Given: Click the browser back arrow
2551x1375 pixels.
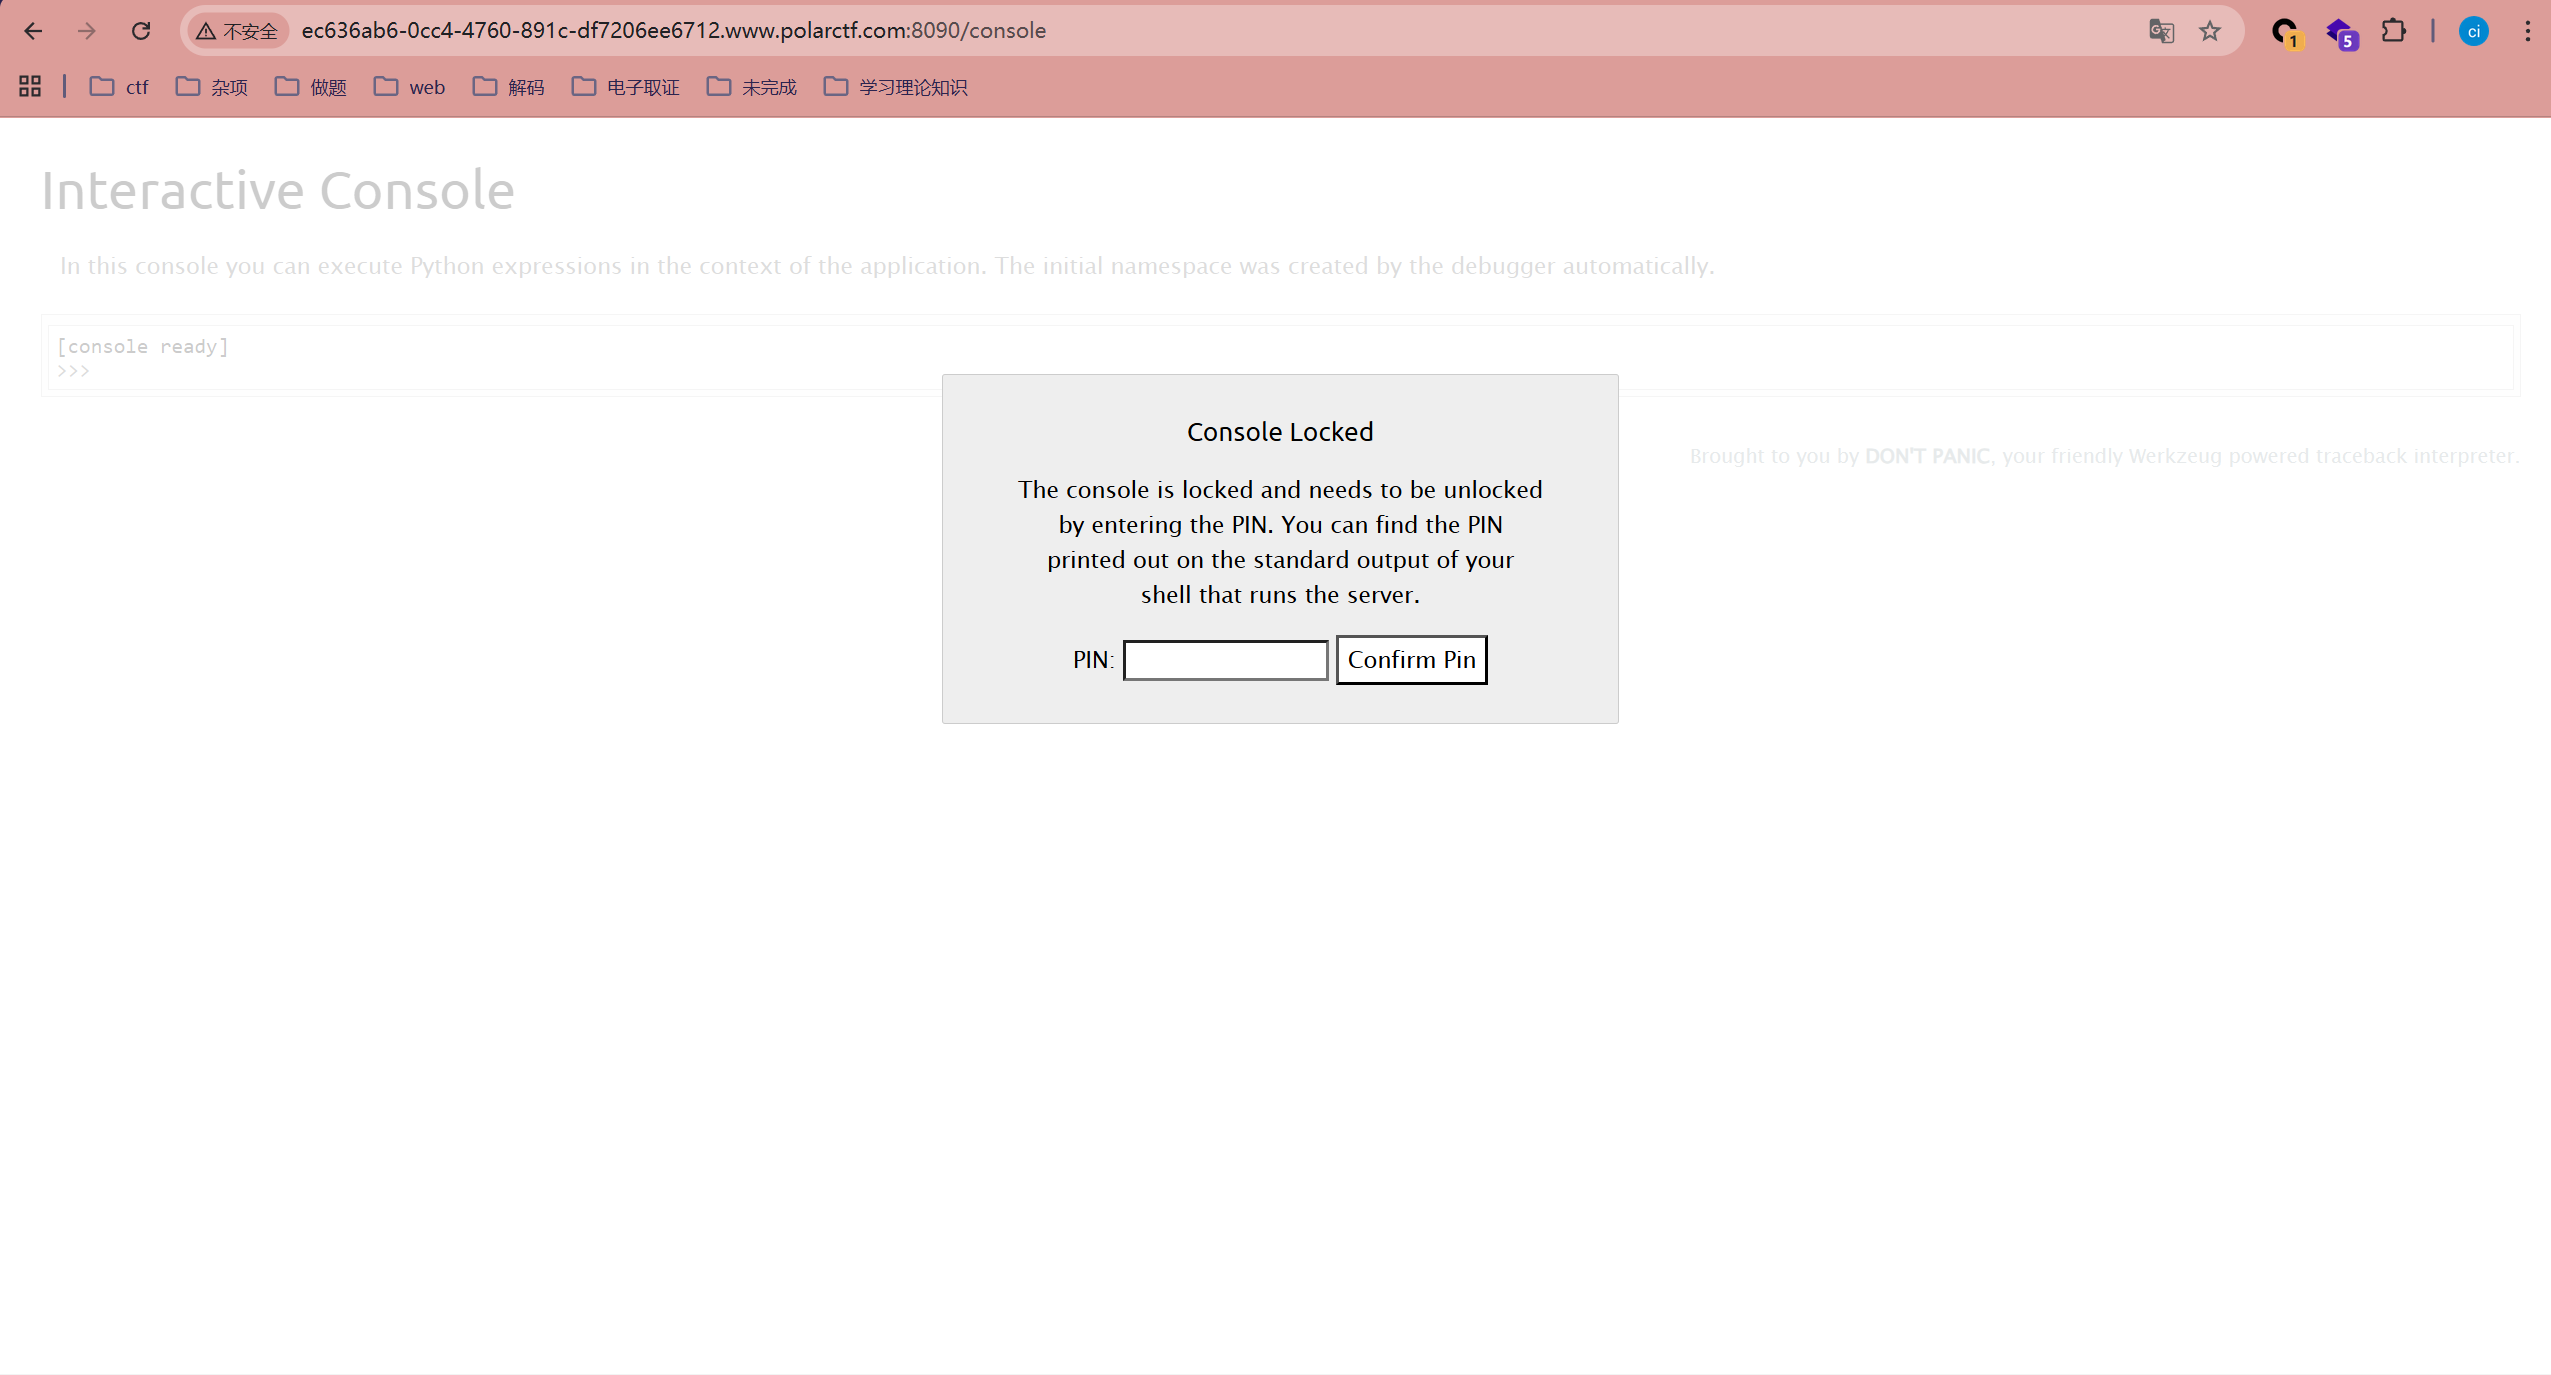Looking at the screenshot, I should (33, 31).
